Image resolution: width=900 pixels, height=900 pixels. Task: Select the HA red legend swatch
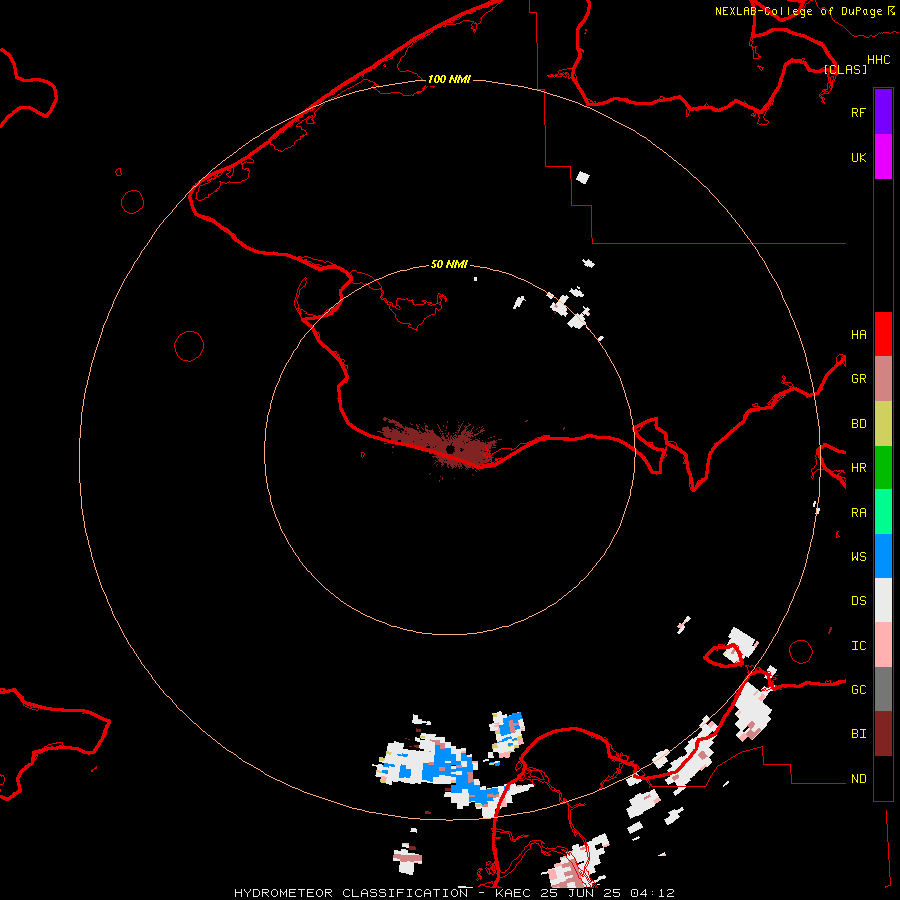coord(883,334)
